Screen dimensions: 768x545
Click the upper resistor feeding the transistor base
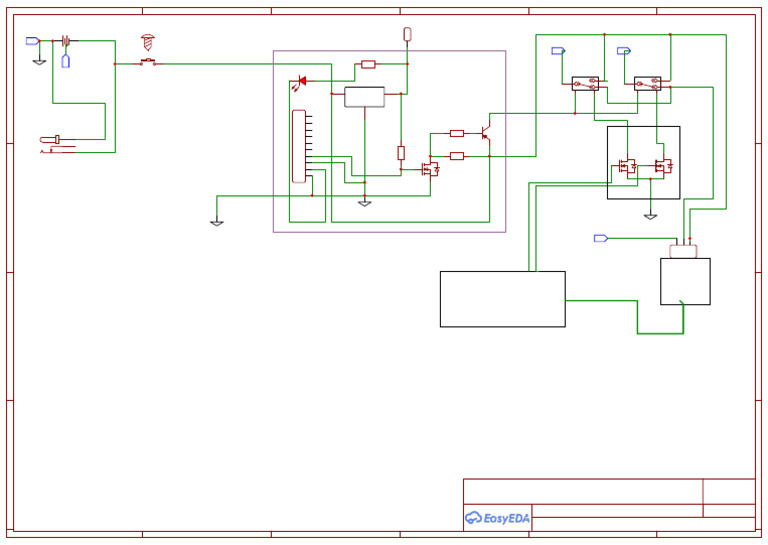456,133
